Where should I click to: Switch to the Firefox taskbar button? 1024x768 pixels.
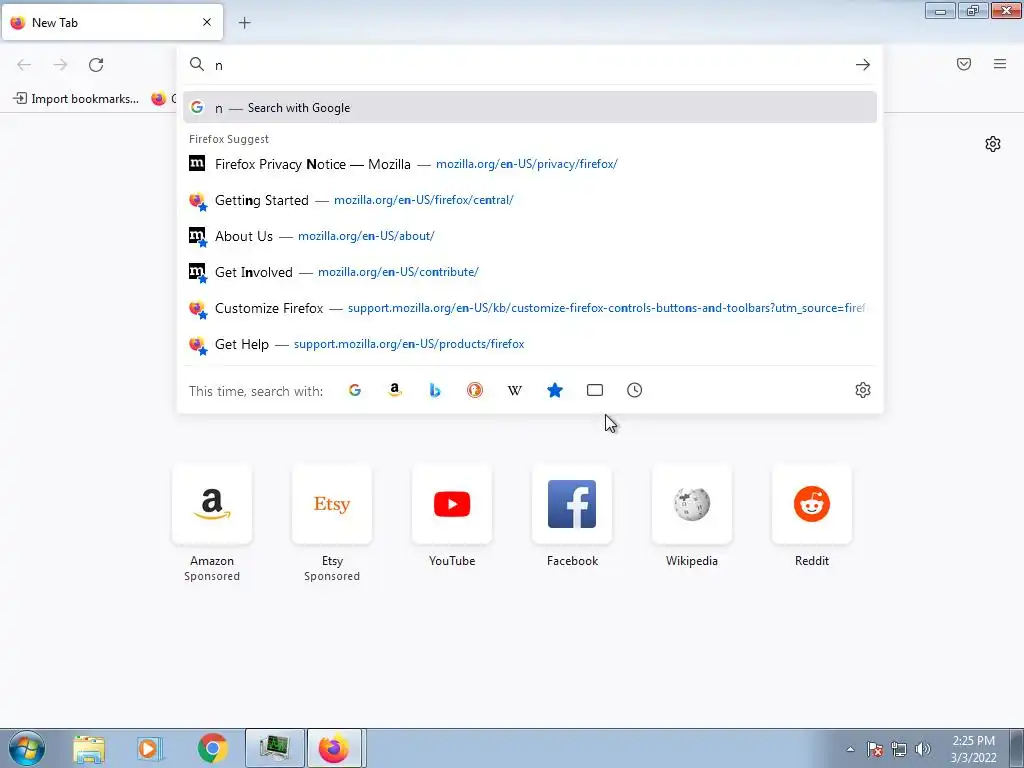pyautogui.click(x=334, y=748)
